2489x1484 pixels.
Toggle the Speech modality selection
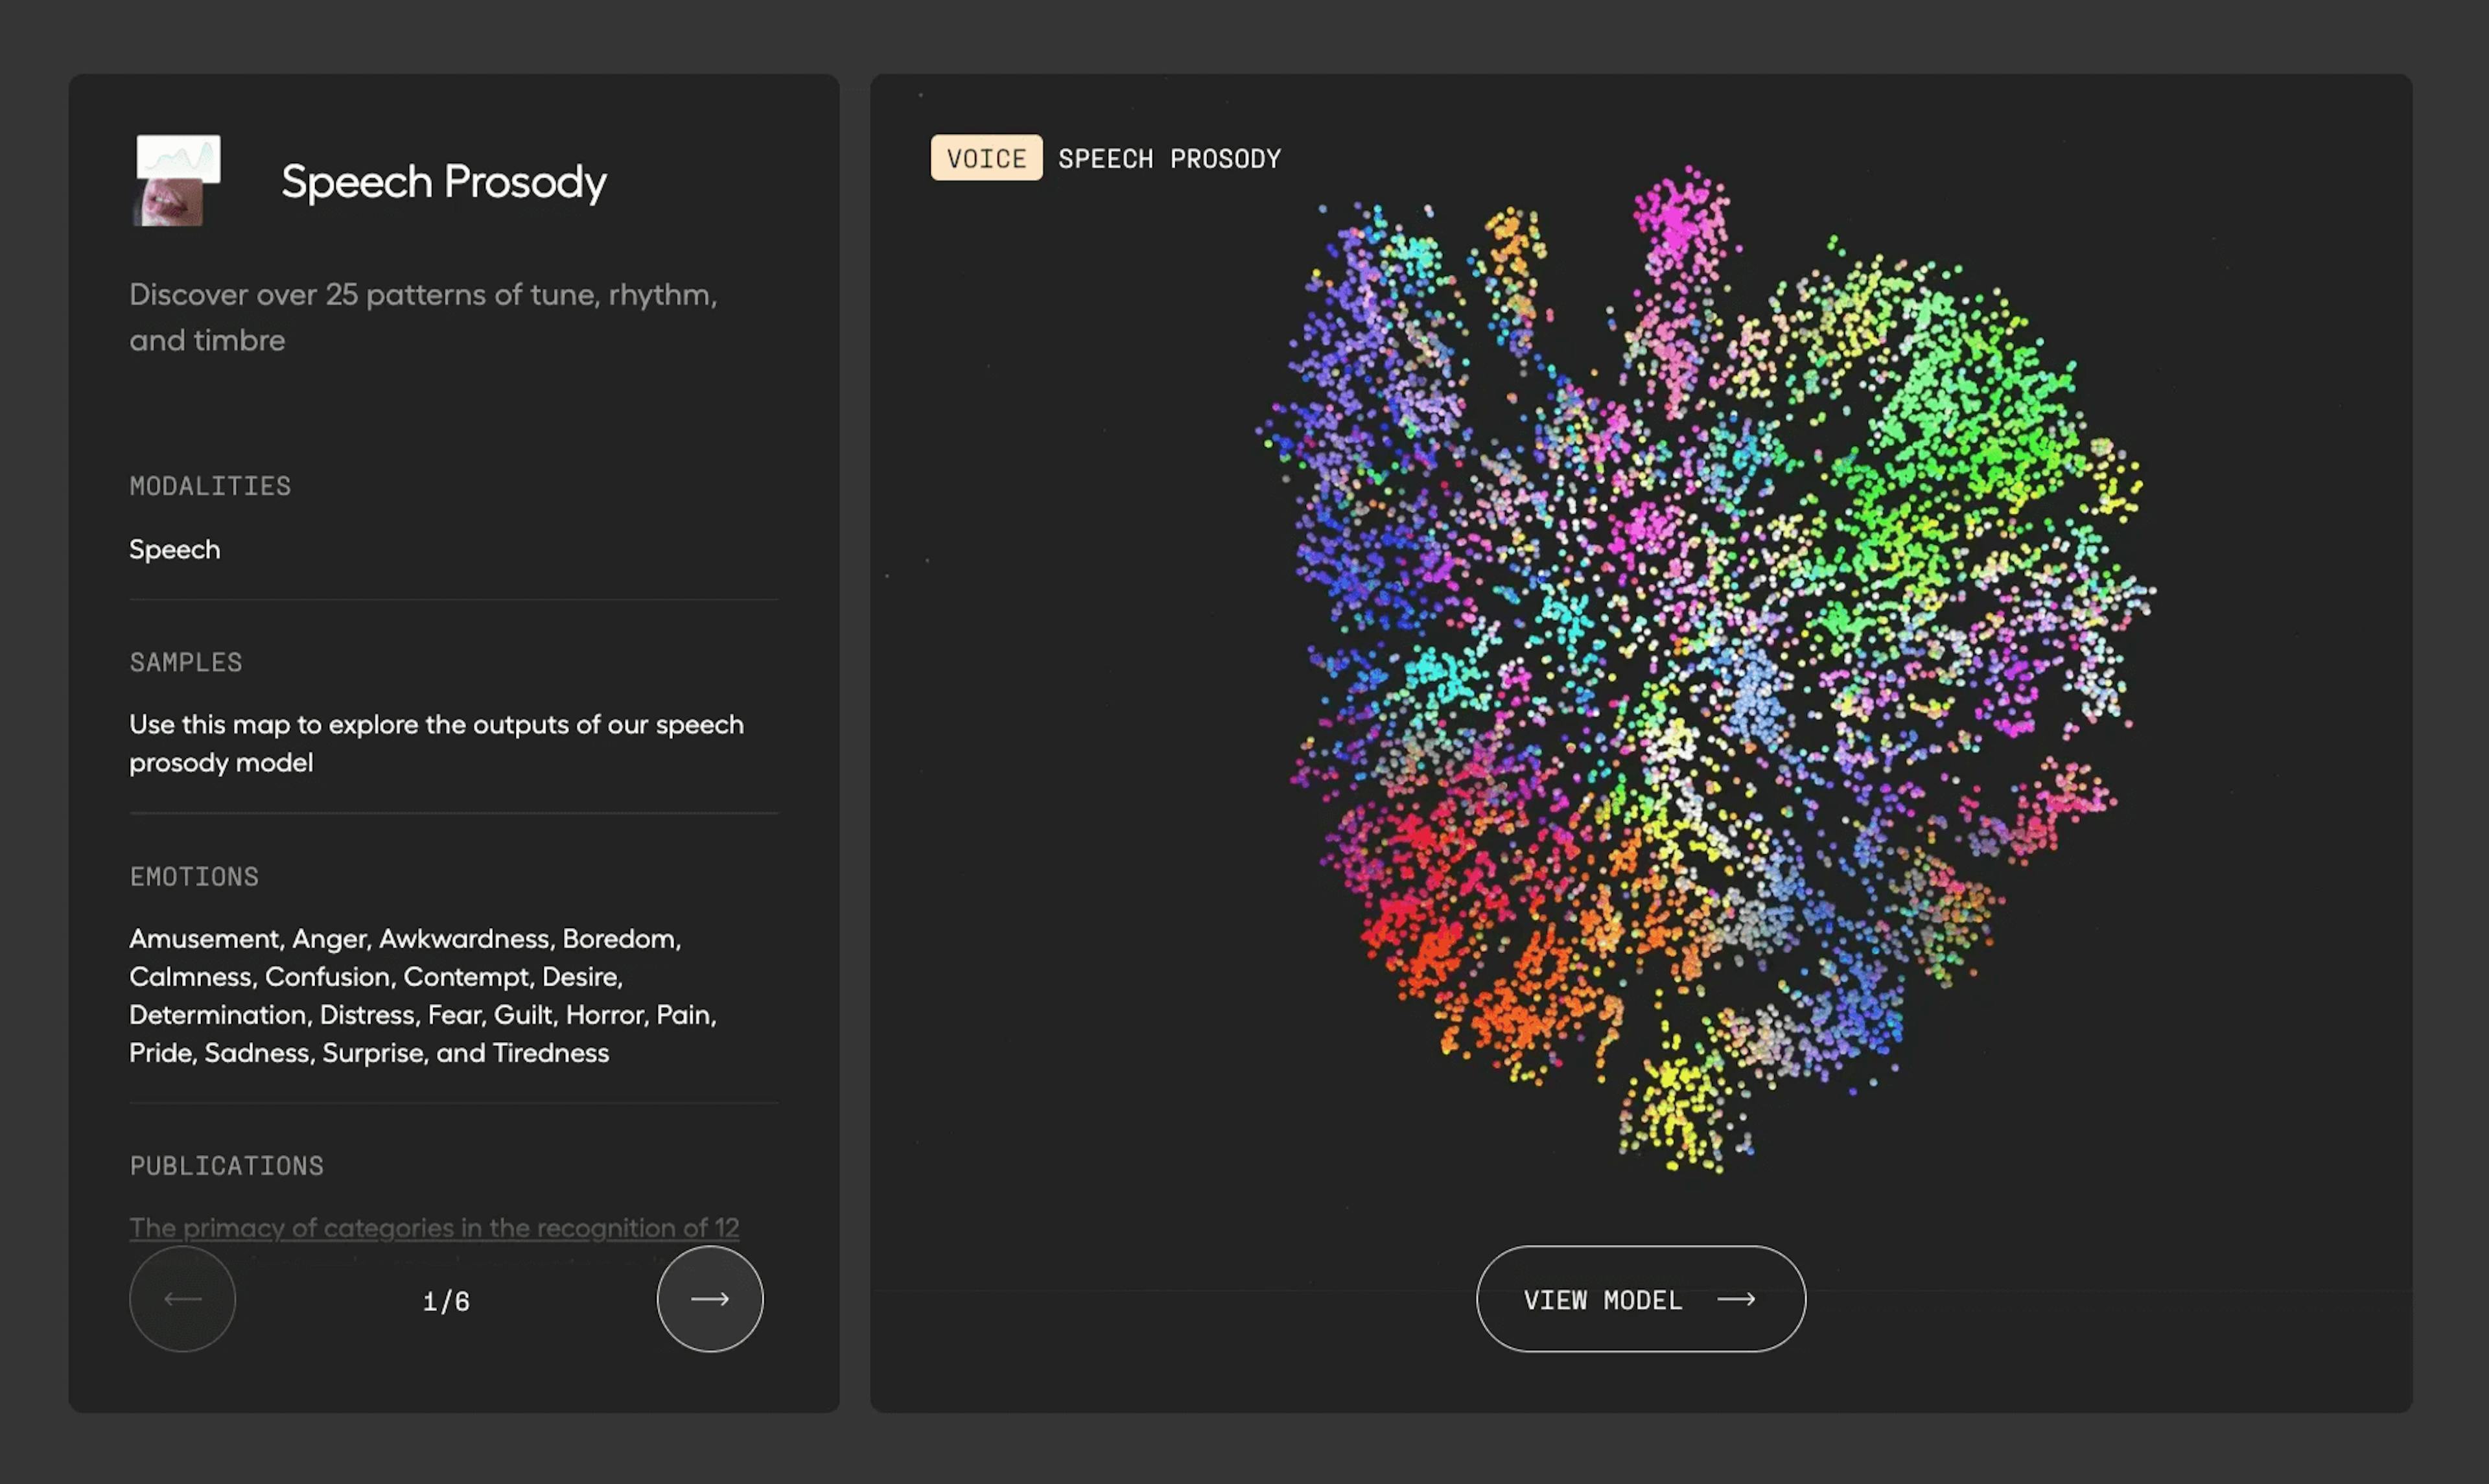(x=174, y=548)
